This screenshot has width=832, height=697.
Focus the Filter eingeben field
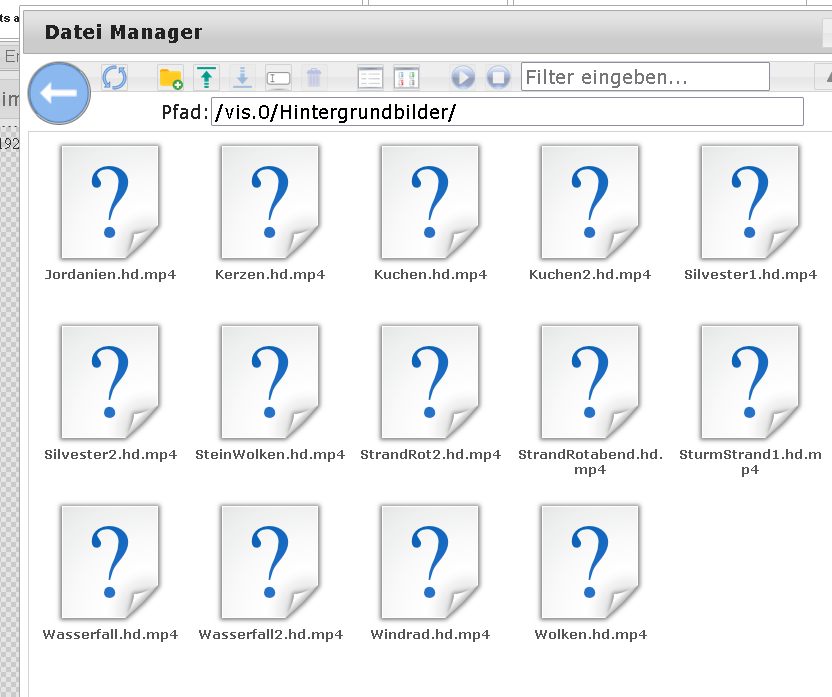[x=645, y=77]
